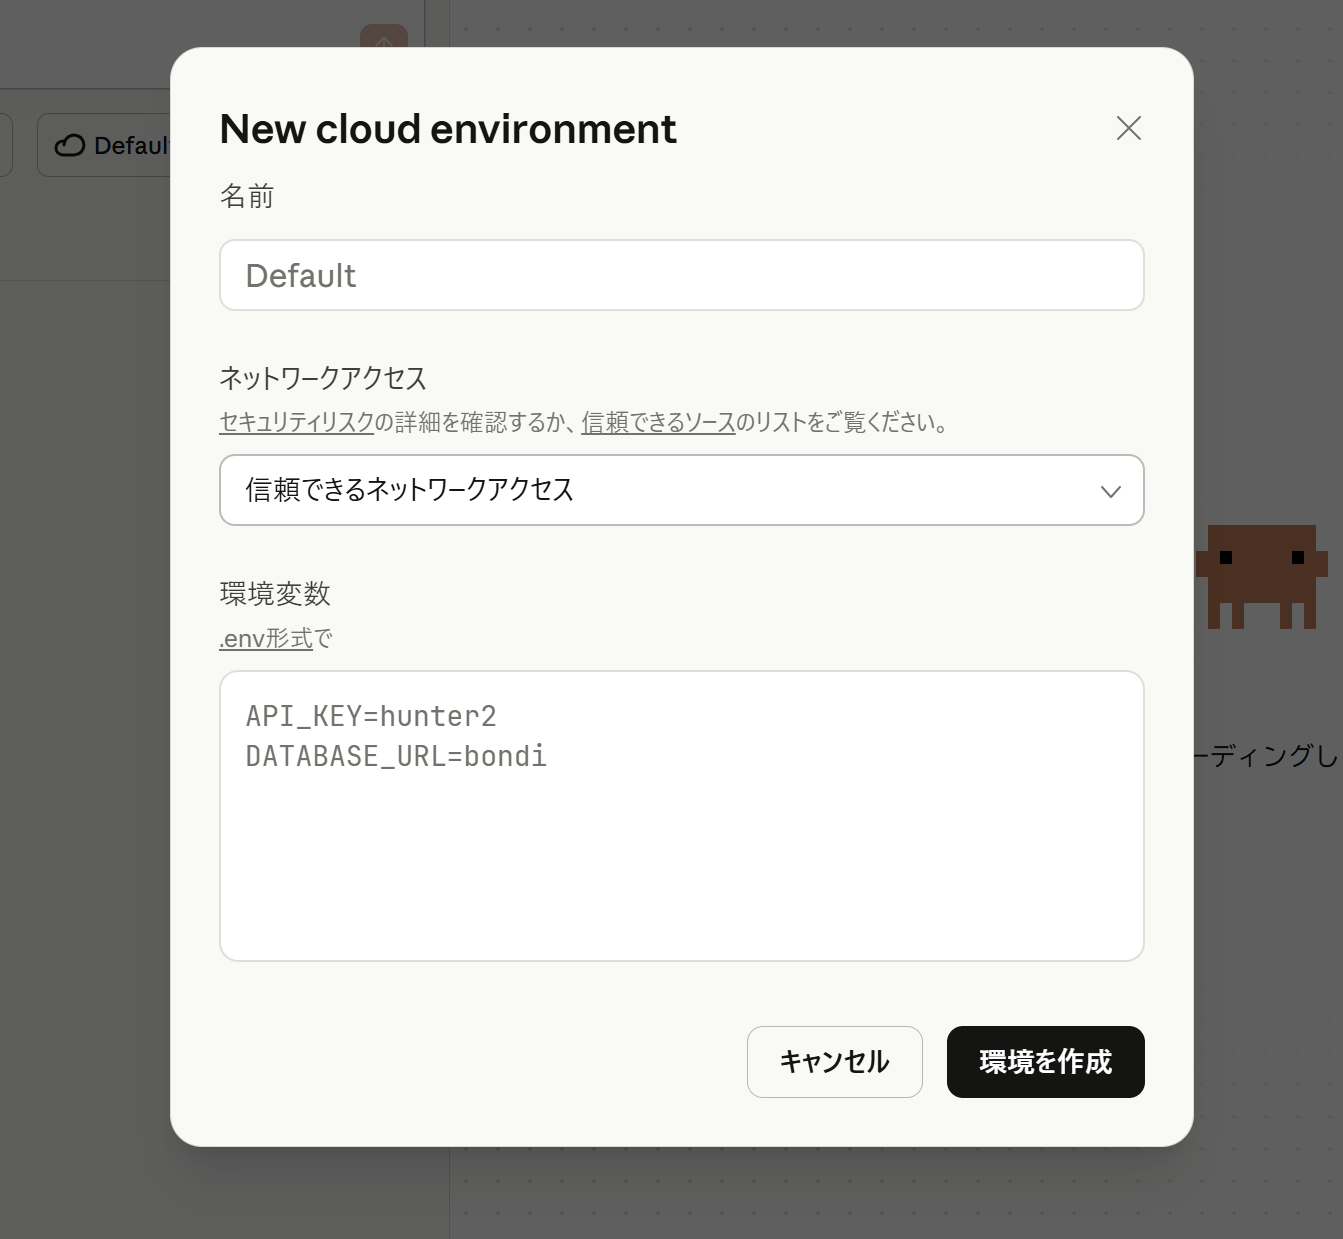Close the New cloud environment dialog
Screen dimensions: 1343x1239
coord(1128,128)
